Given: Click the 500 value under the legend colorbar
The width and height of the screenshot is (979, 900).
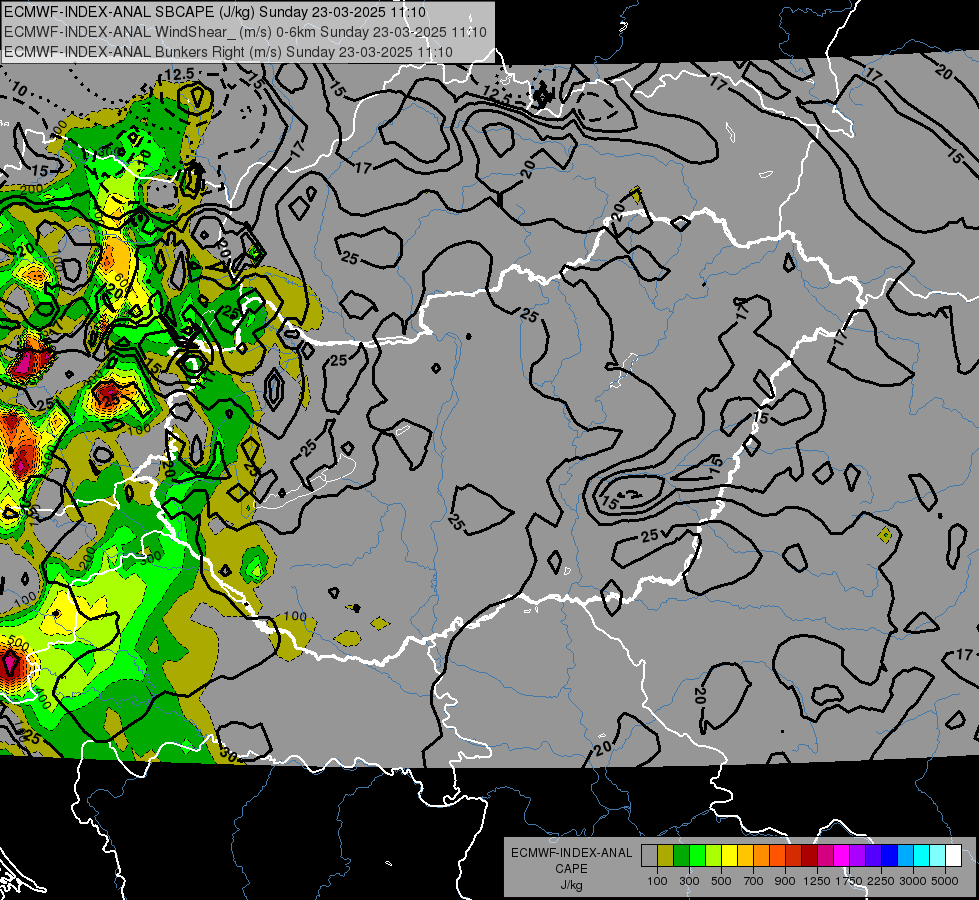Looking at the screenshot, I should (721, 881).
